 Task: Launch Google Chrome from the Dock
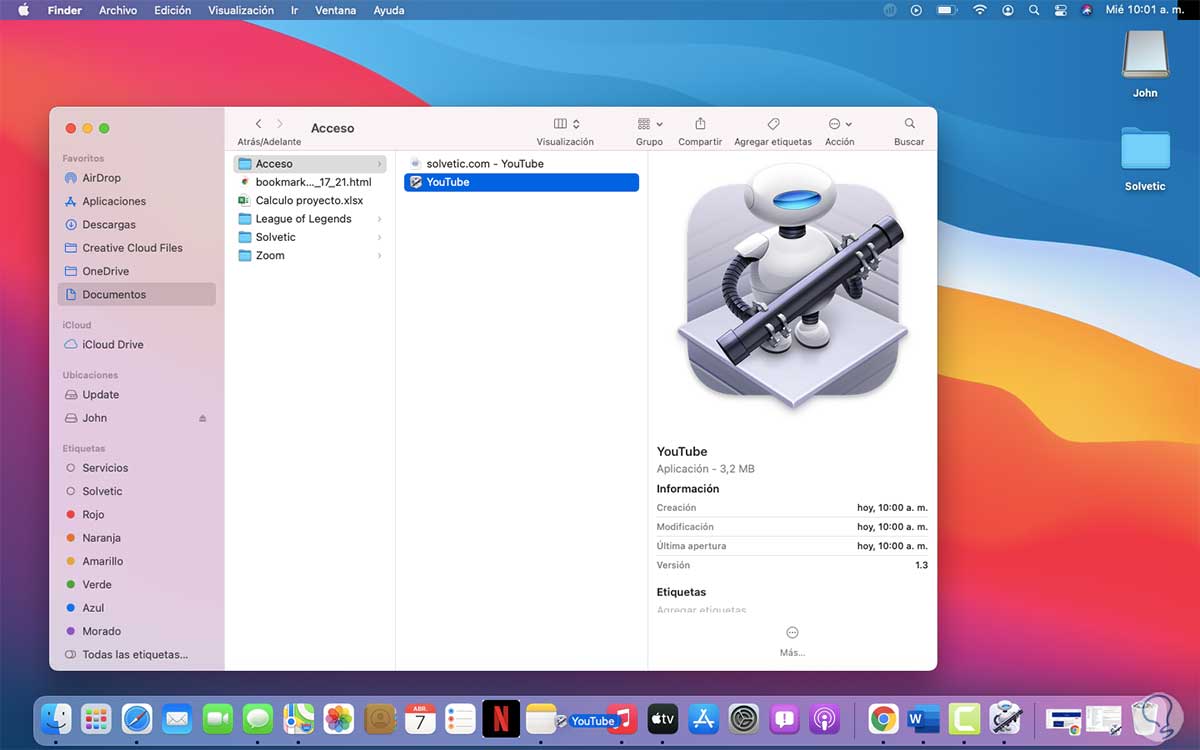pos(883,718)
